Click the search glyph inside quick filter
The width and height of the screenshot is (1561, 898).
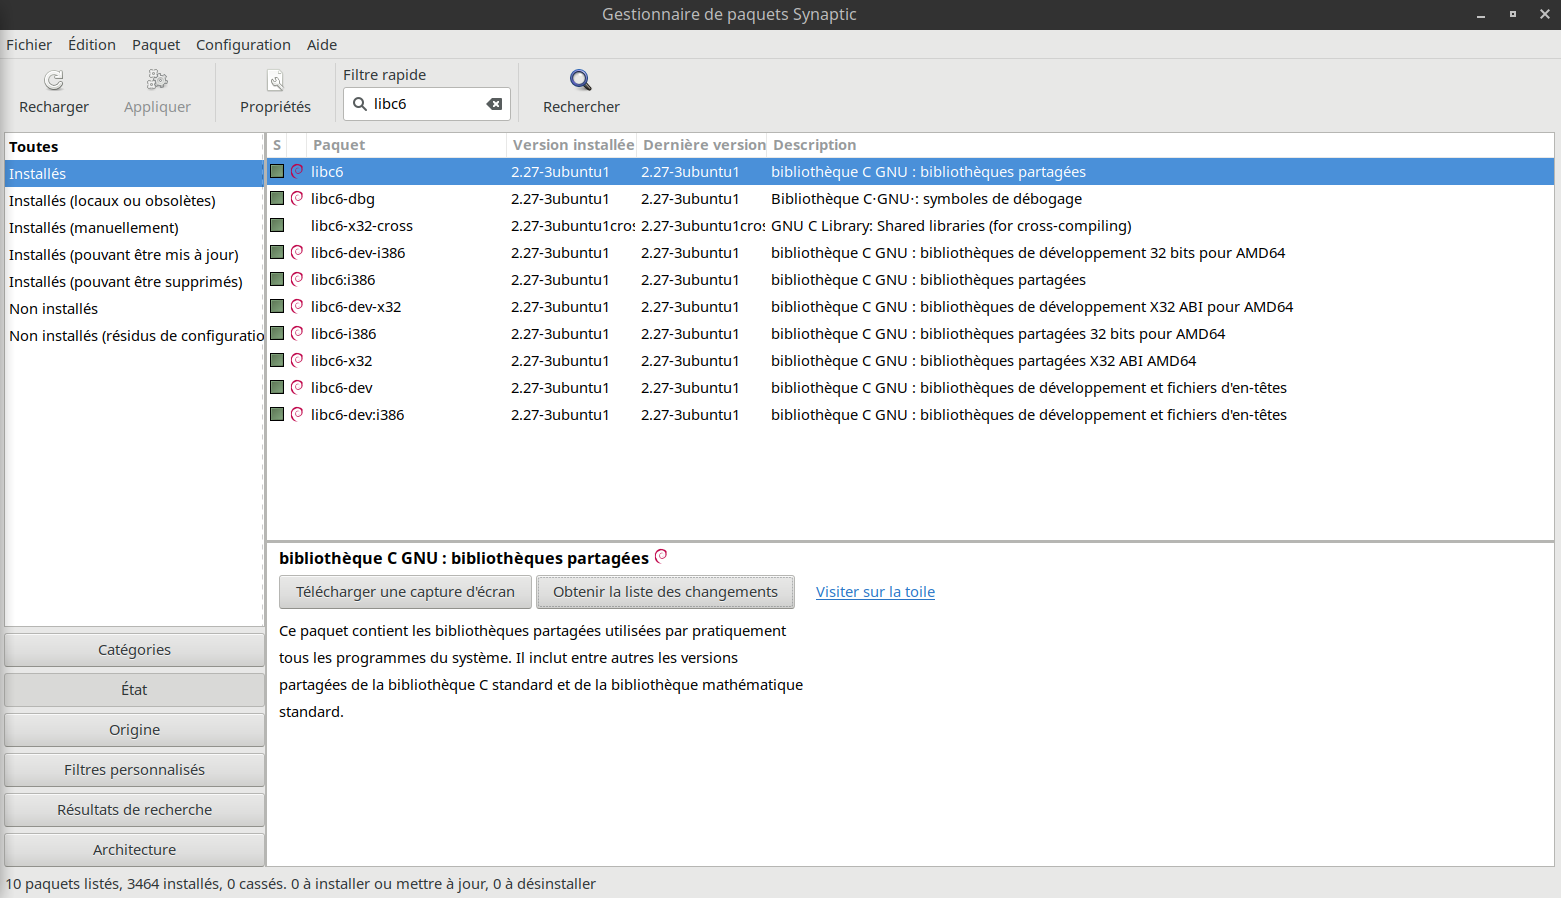pyautogui.click(x=360, y=104)
